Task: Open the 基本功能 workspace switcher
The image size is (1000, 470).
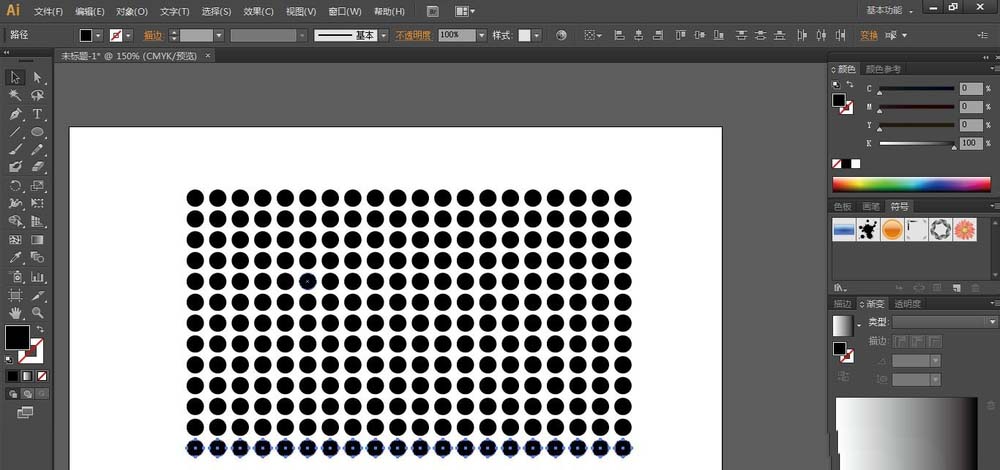Action: [x=888, y=10]
